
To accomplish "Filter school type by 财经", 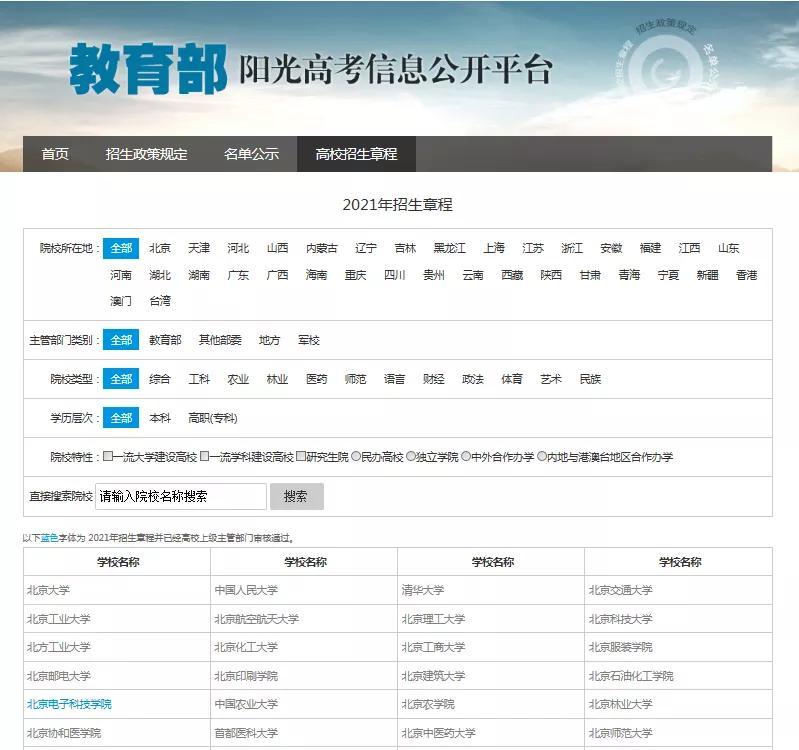I will click(x=434, y=379).
